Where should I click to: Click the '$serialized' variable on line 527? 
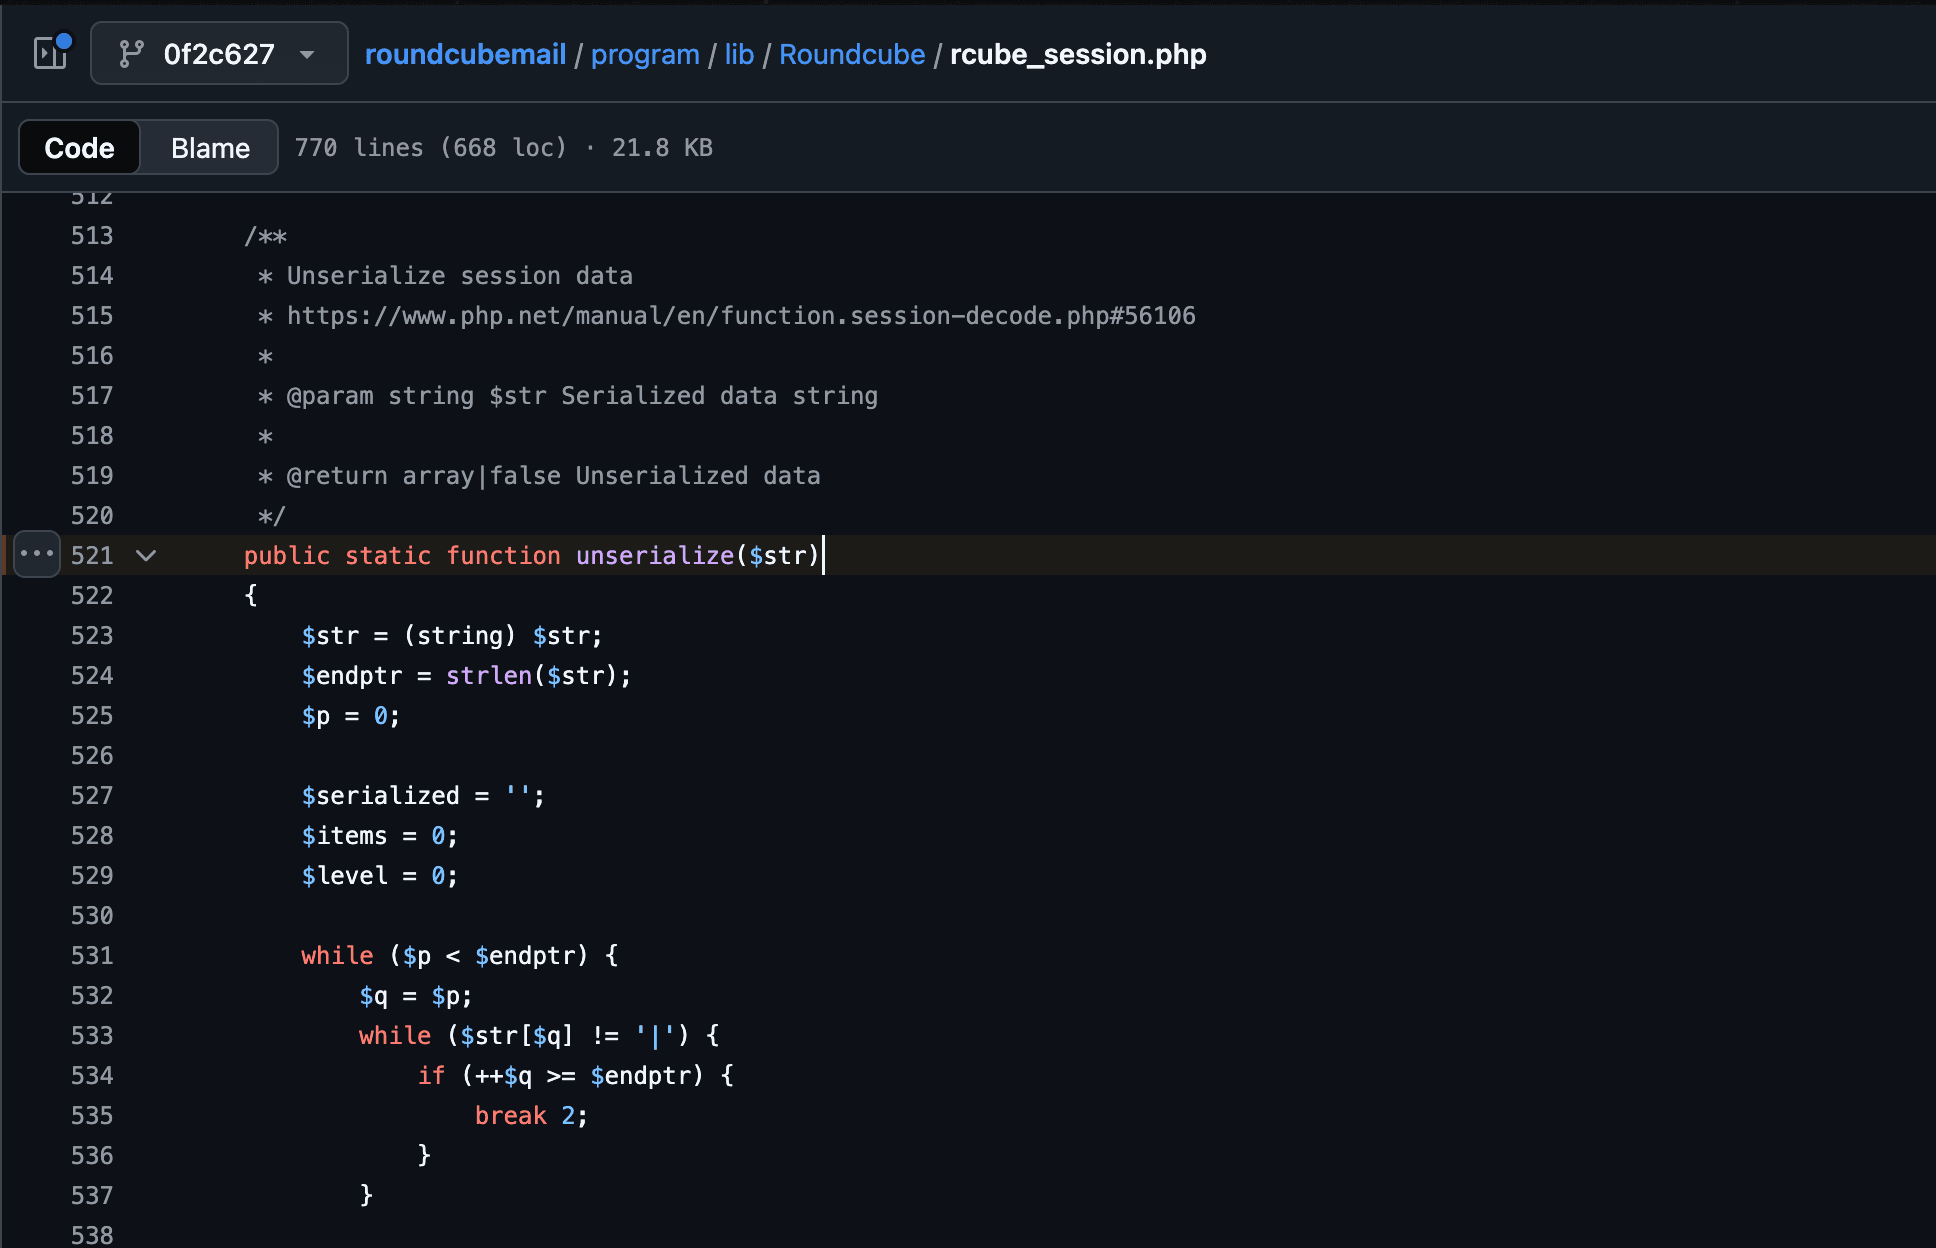point(380,795)
